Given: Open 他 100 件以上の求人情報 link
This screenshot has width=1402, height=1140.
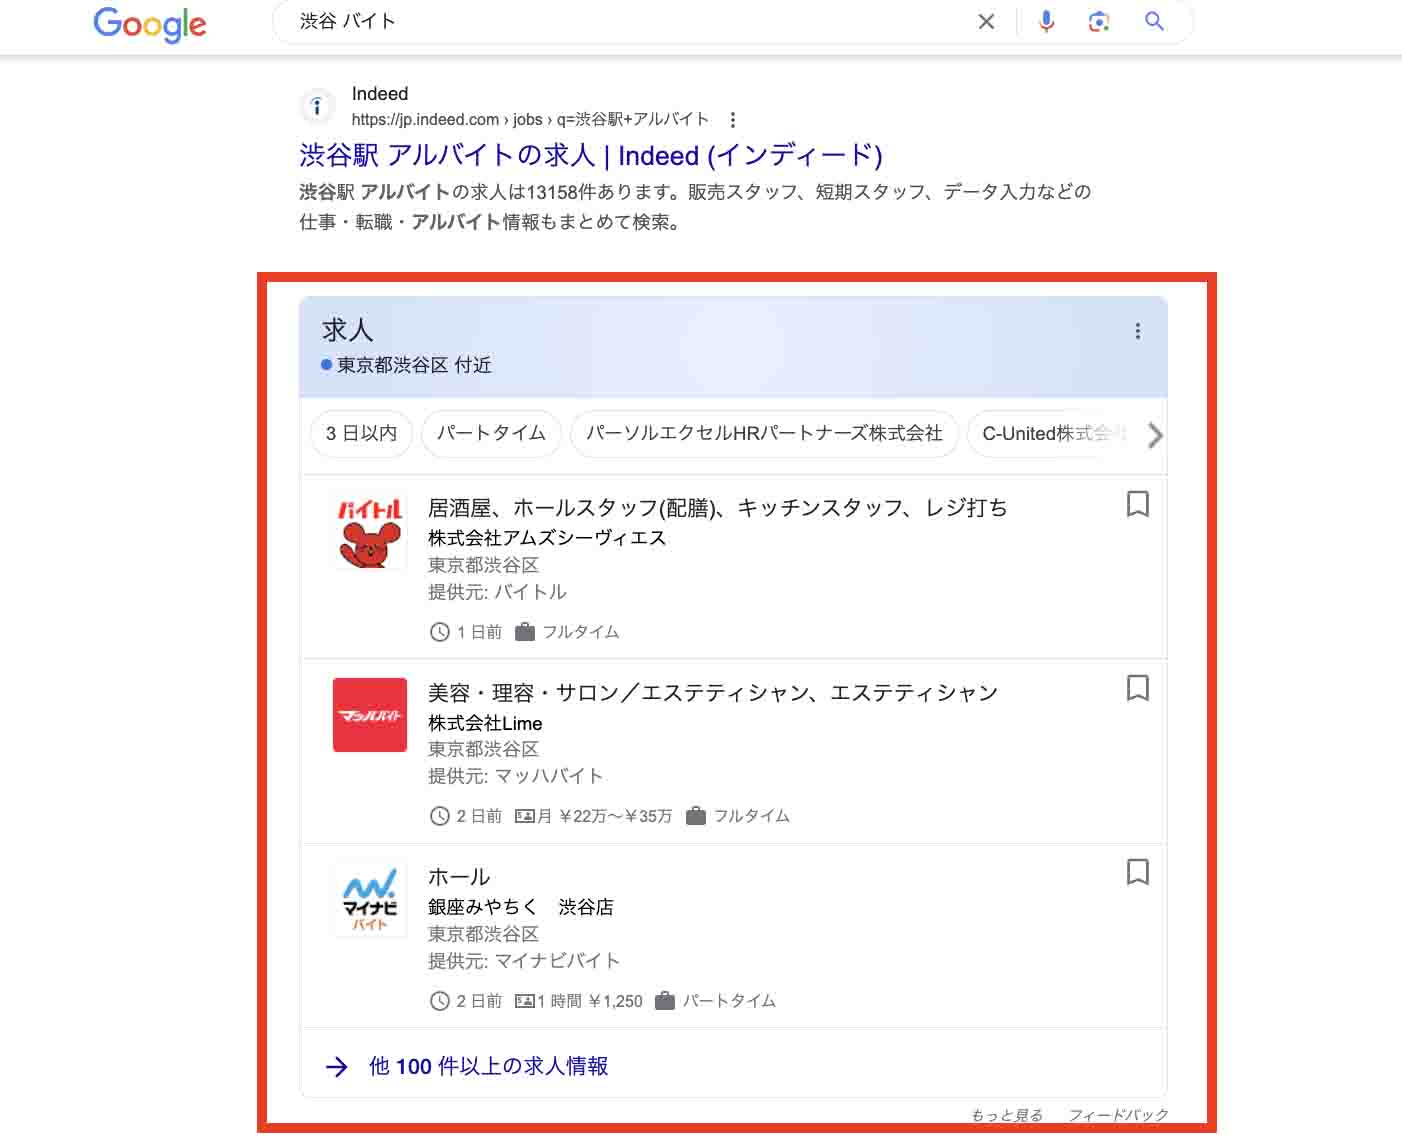Looking at the screenshot, I should coord(488,1066).
